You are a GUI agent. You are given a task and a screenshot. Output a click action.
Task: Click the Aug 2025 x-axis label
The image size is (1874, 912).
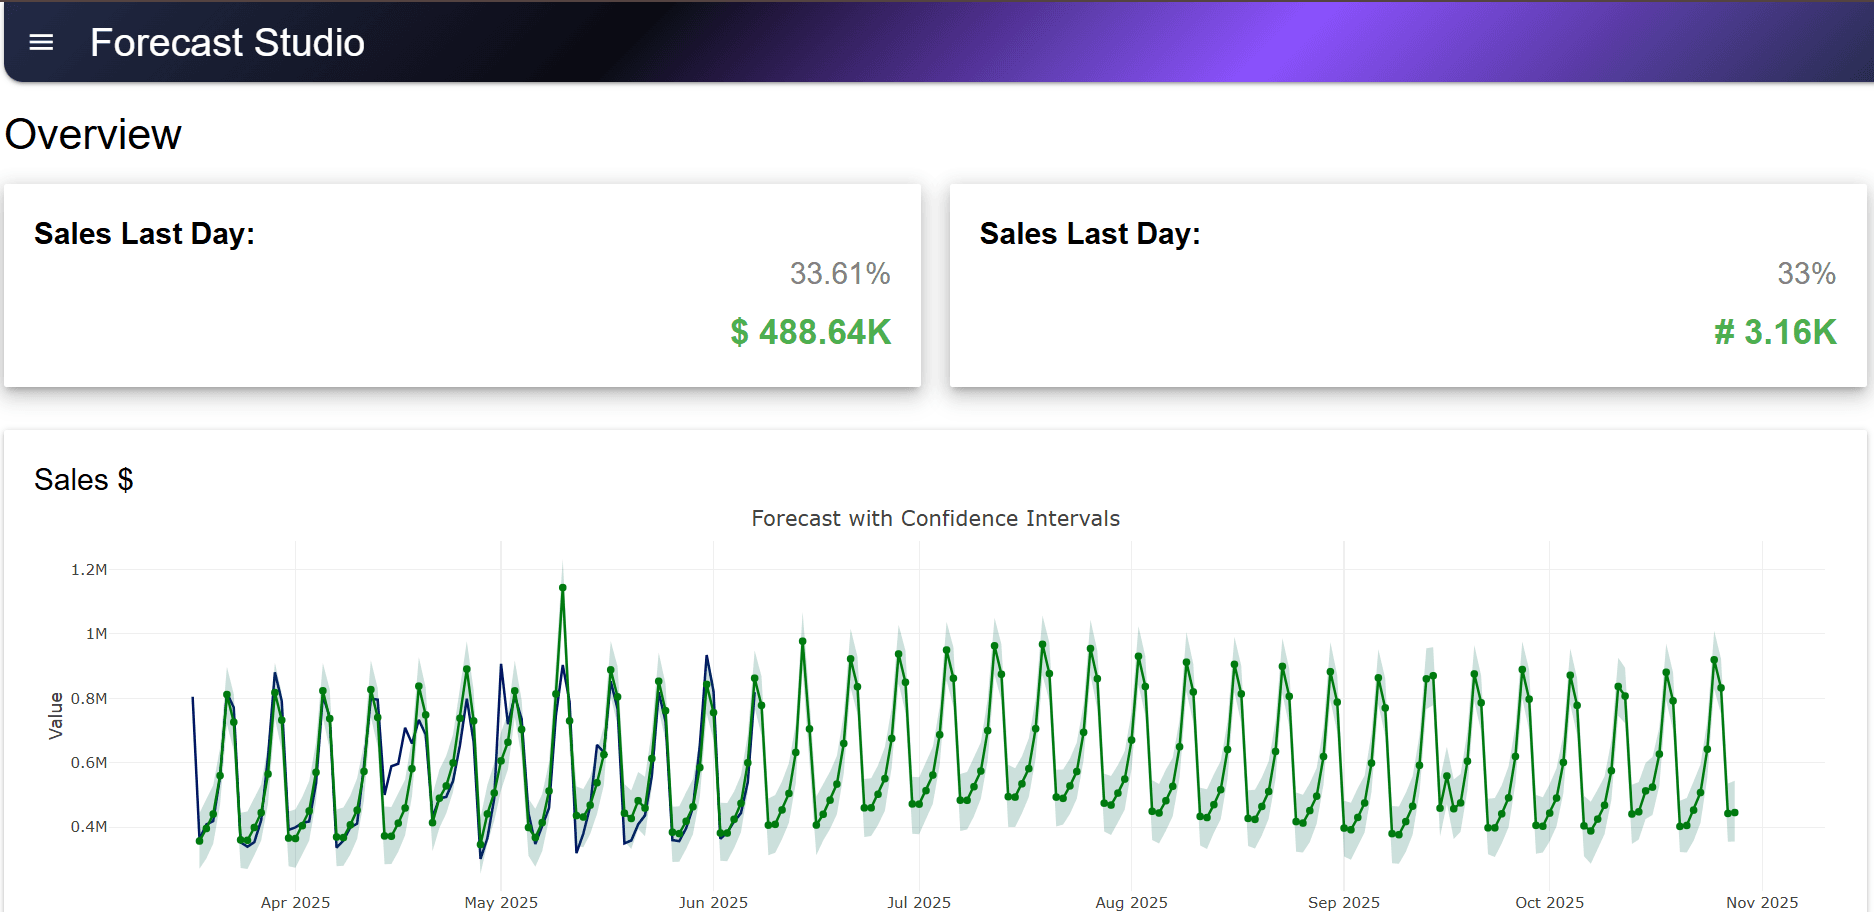point(1131,902)
